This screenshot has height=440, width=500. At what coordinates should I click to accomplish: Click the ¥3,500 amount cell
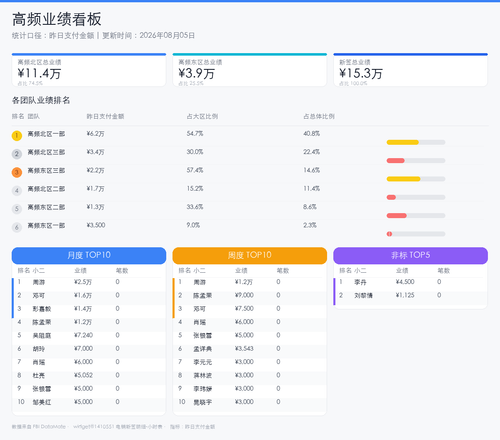click(96, 225)
